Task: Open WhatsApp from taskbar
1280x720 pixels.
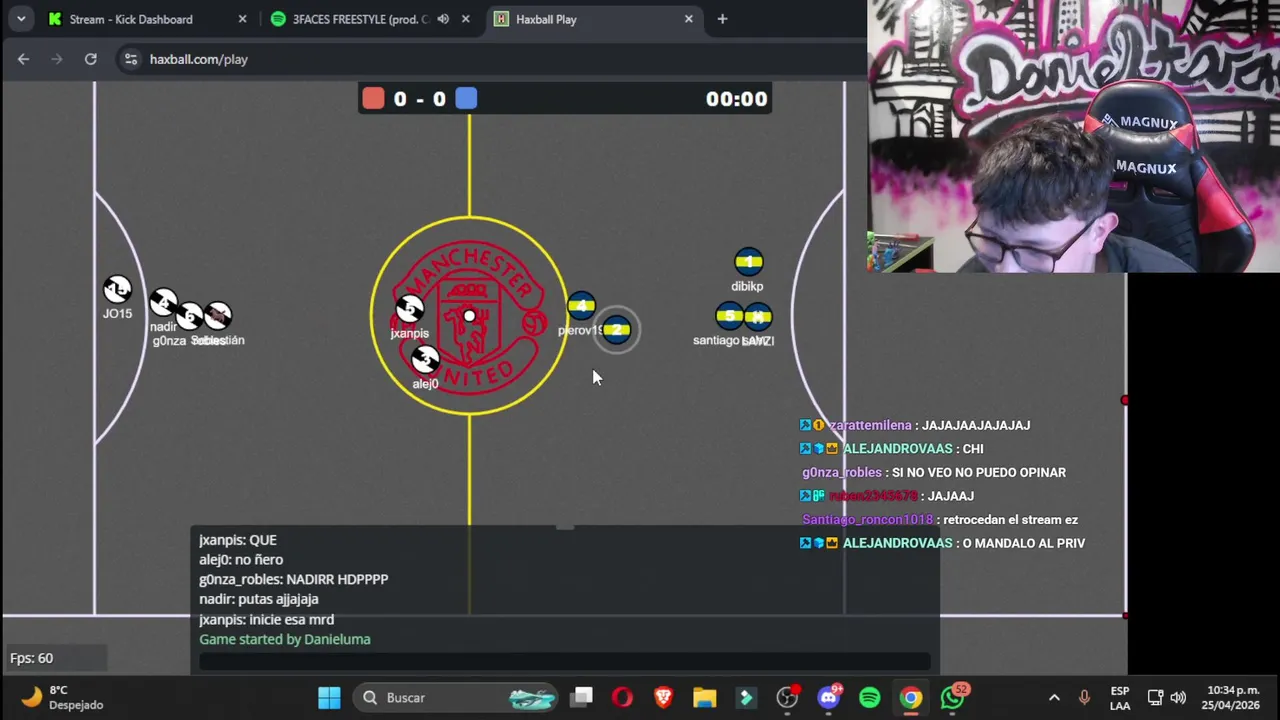Action: [953, 697]
